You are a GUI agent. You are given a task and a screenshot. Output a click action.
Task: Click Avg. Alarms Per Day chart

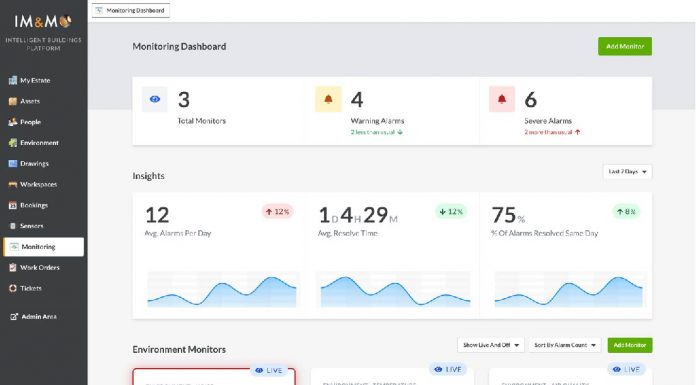(x=222, y=289)
